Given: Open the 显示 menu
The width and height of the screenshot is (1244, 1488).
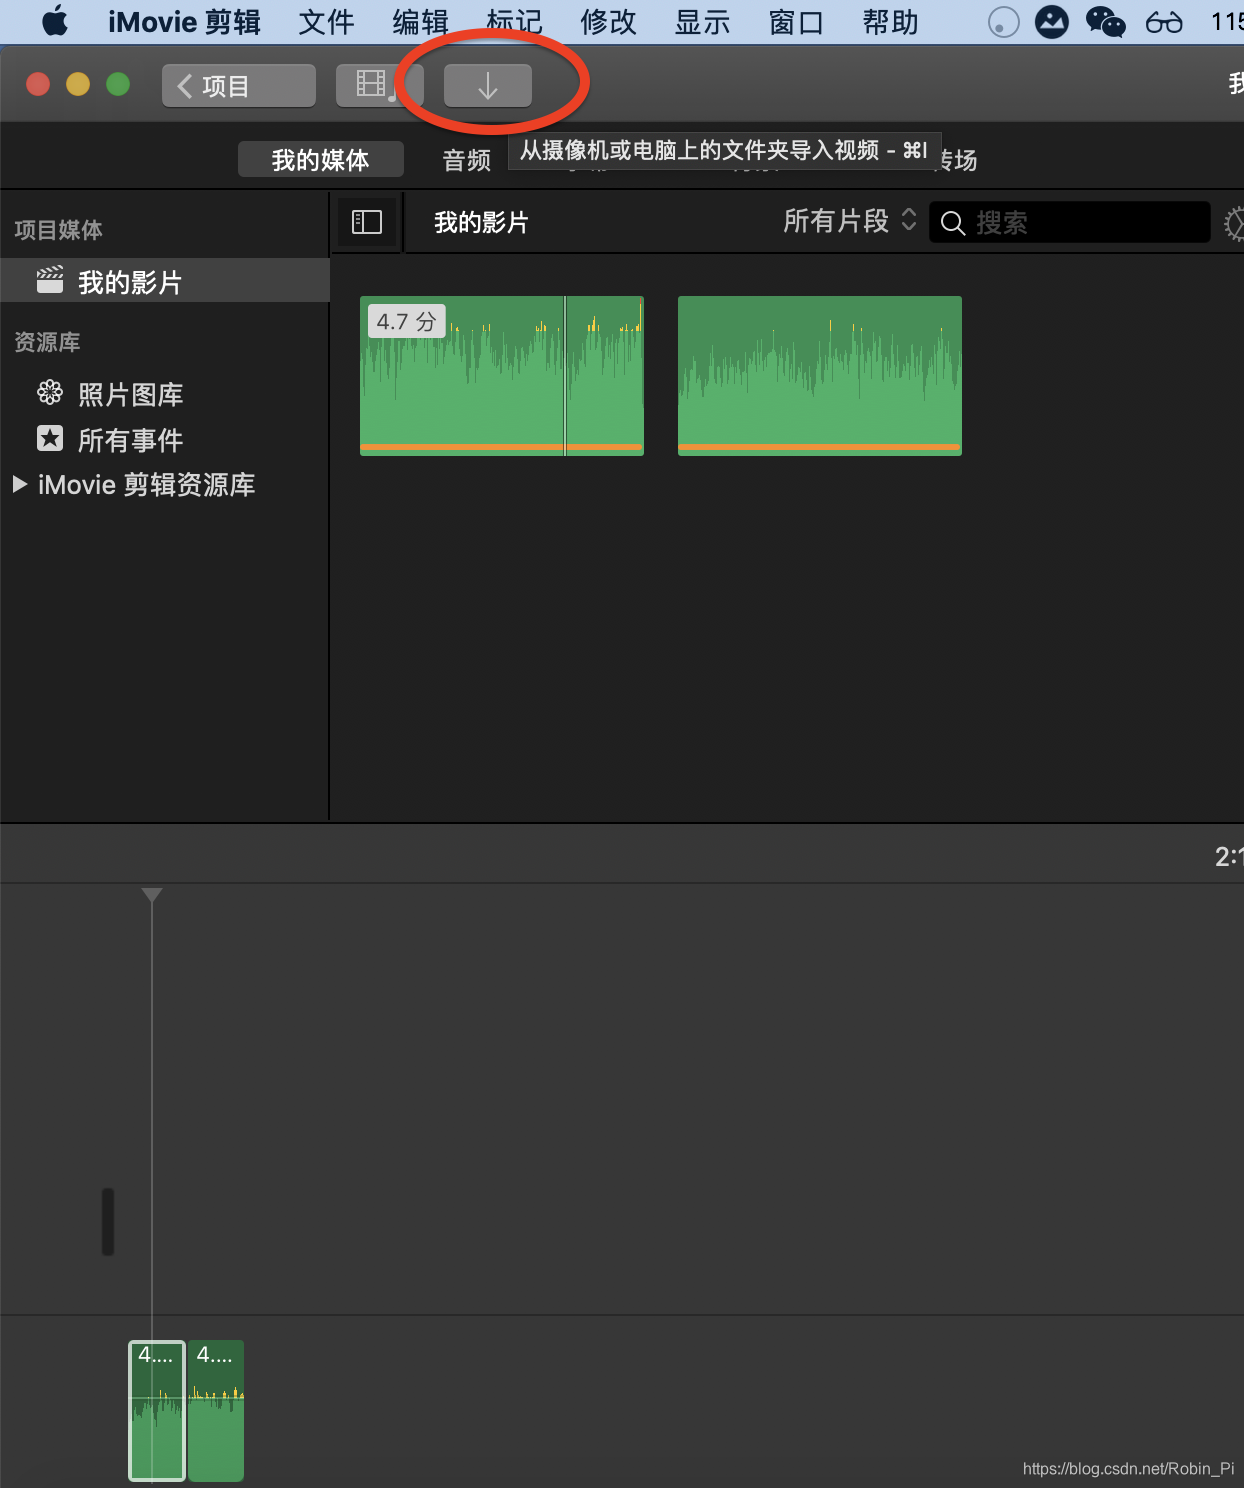Looking at the screenshot, I should (702, 22).
